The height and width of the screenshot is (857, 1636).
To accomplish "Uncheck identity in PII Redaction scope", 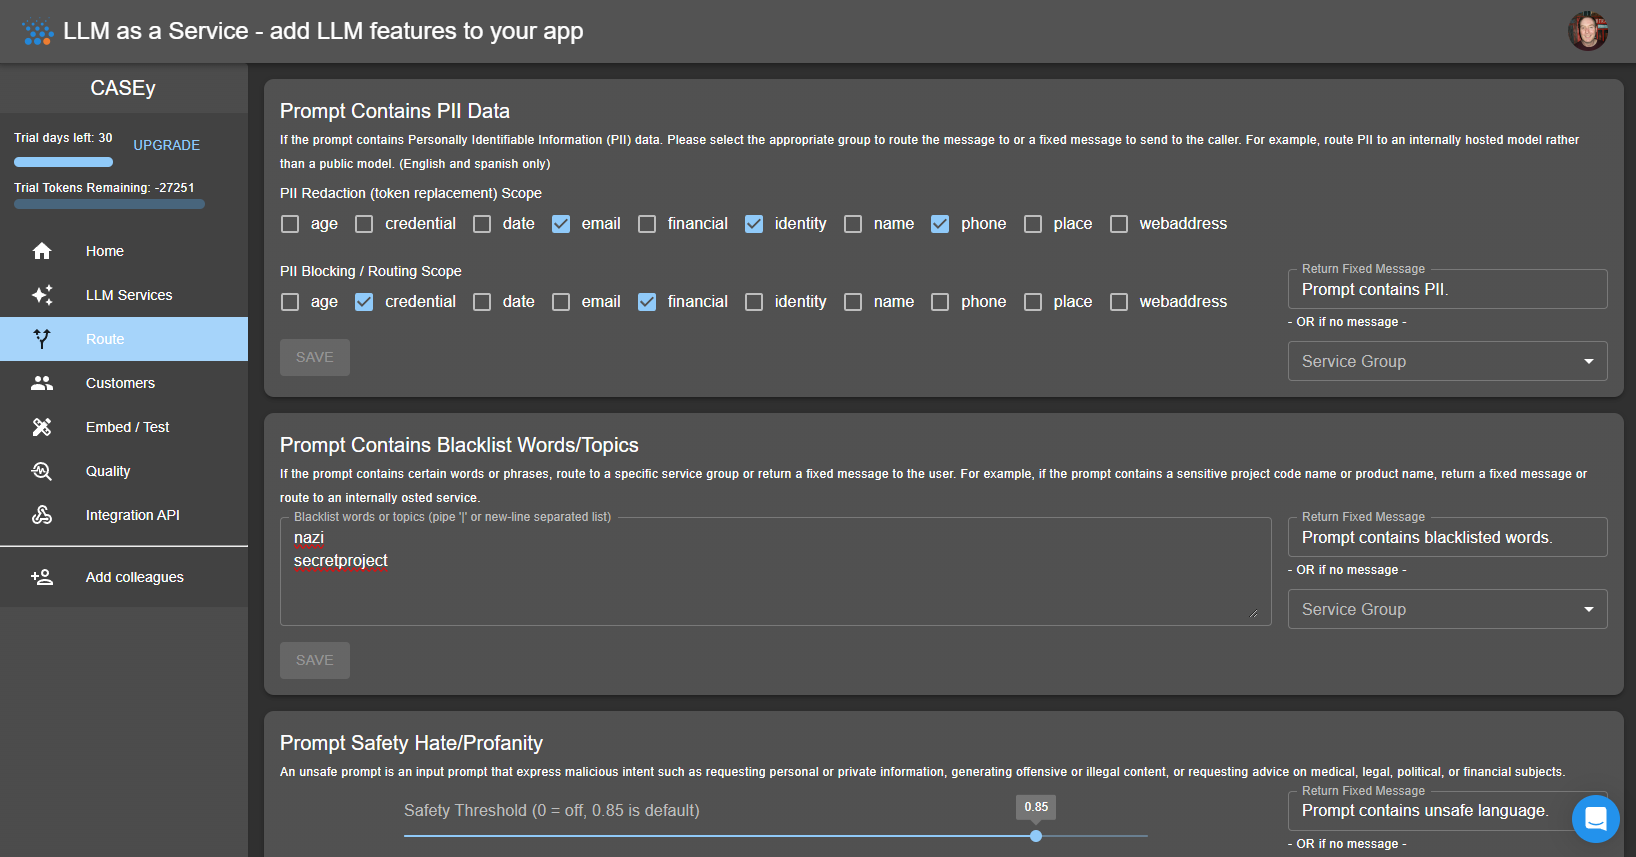I will click(754, 224).
